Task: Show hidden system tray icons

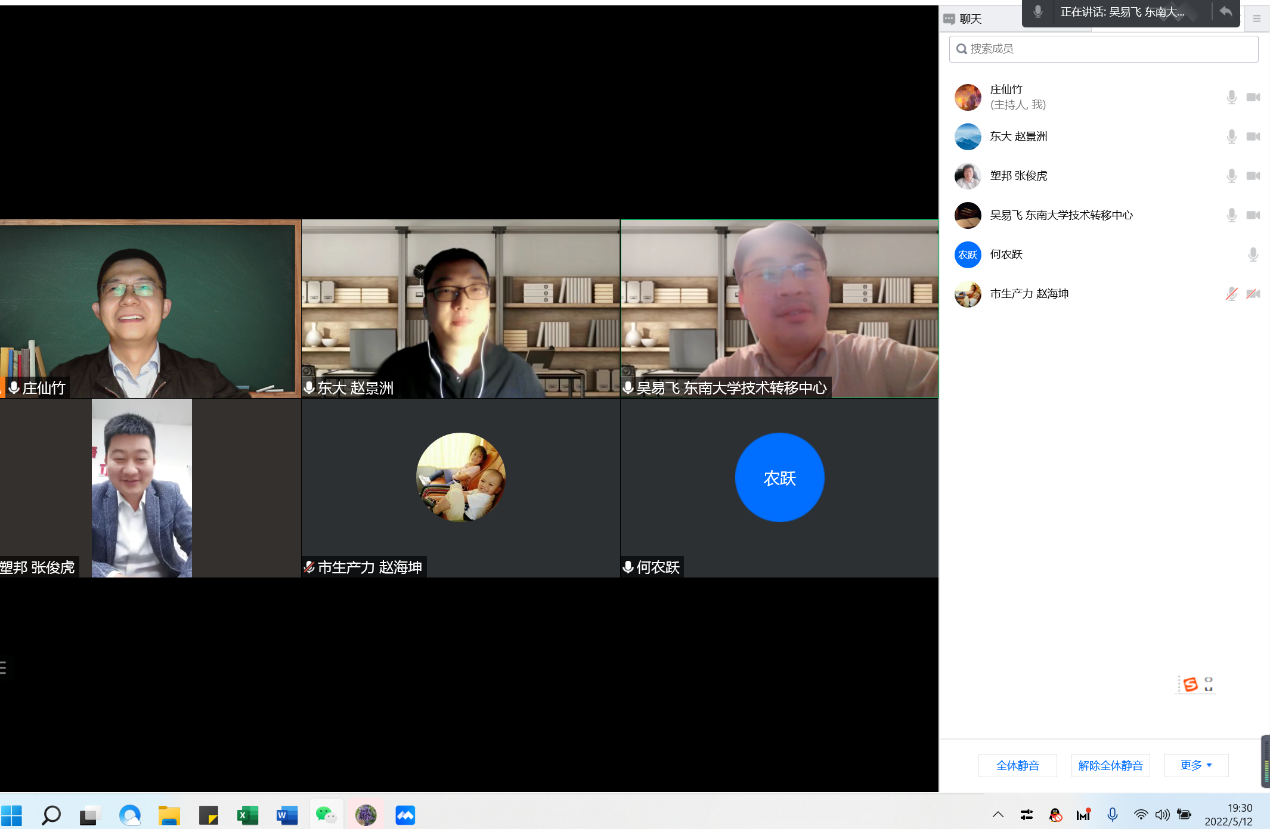Action: tap(998, 814)
